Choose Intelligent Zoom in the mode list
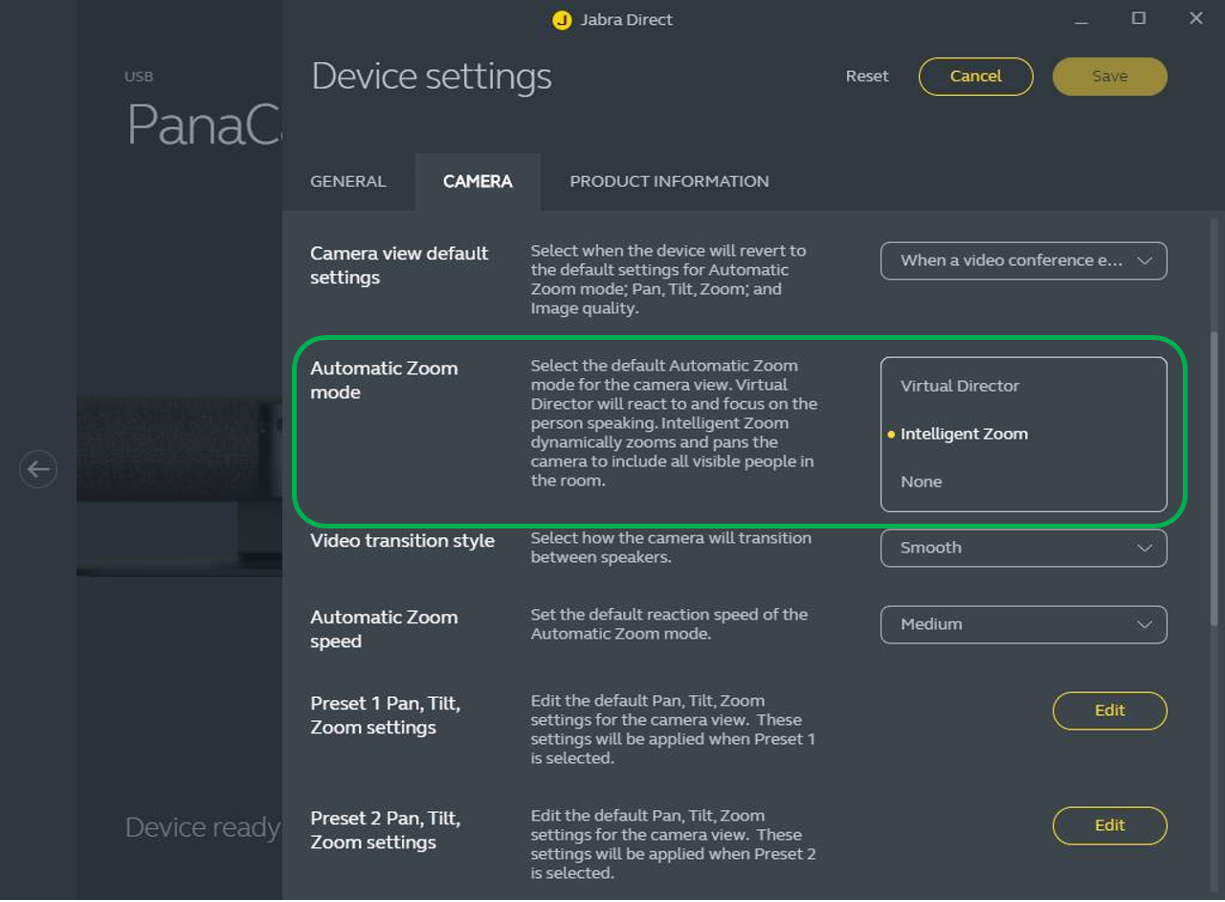 click(963, 434)
